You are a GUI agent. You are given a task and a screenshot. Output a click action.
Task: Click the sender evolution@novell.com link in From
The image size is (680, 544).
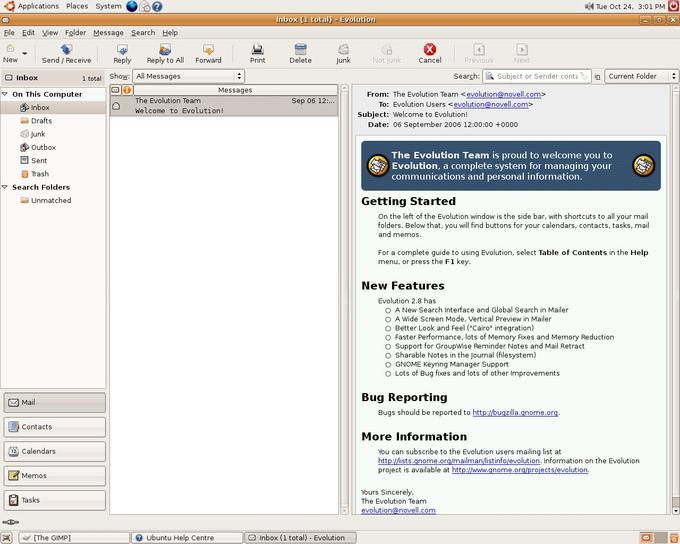[503, 94]
